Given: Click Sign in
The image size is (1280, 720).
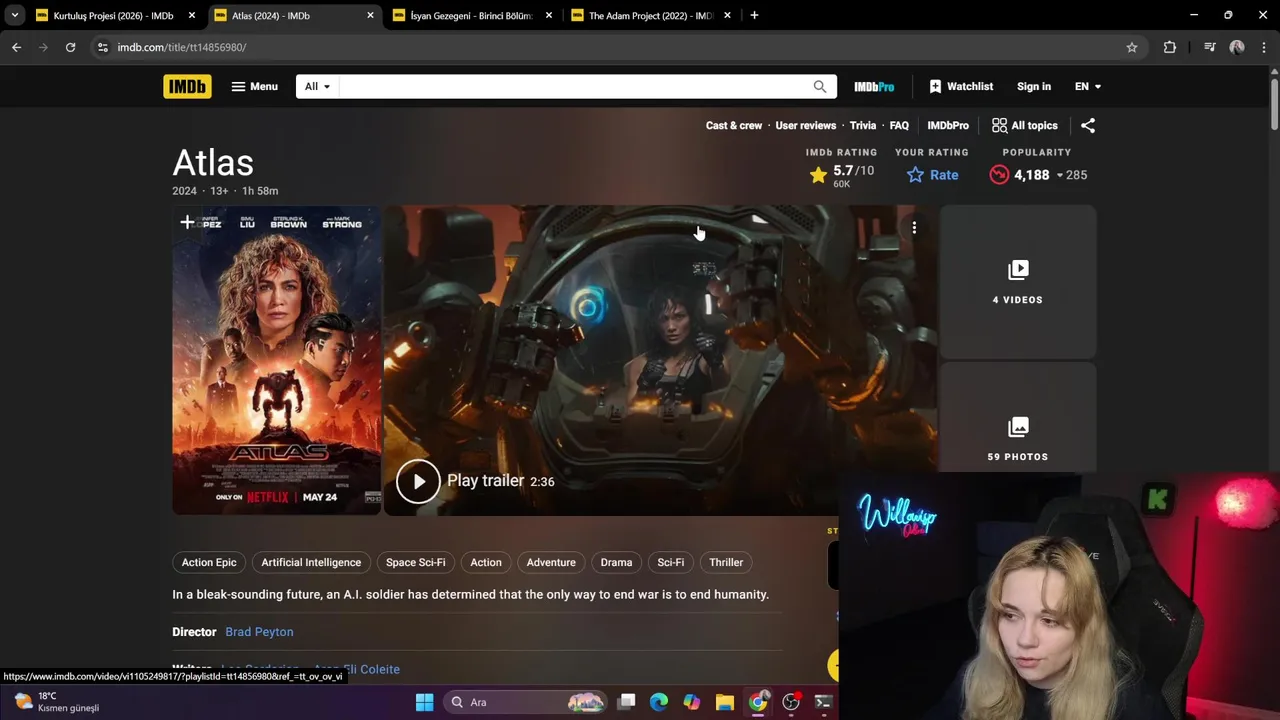Looking at the screenshot, I should click(x=1034, y=87).
